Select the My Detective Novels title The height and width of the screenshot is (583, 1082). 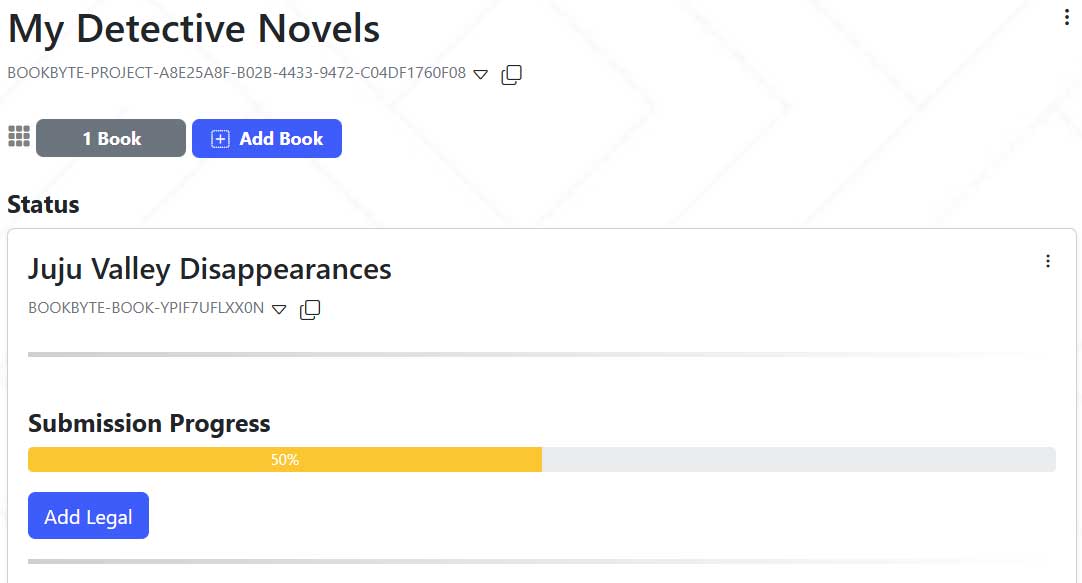[x=194, y=29]
